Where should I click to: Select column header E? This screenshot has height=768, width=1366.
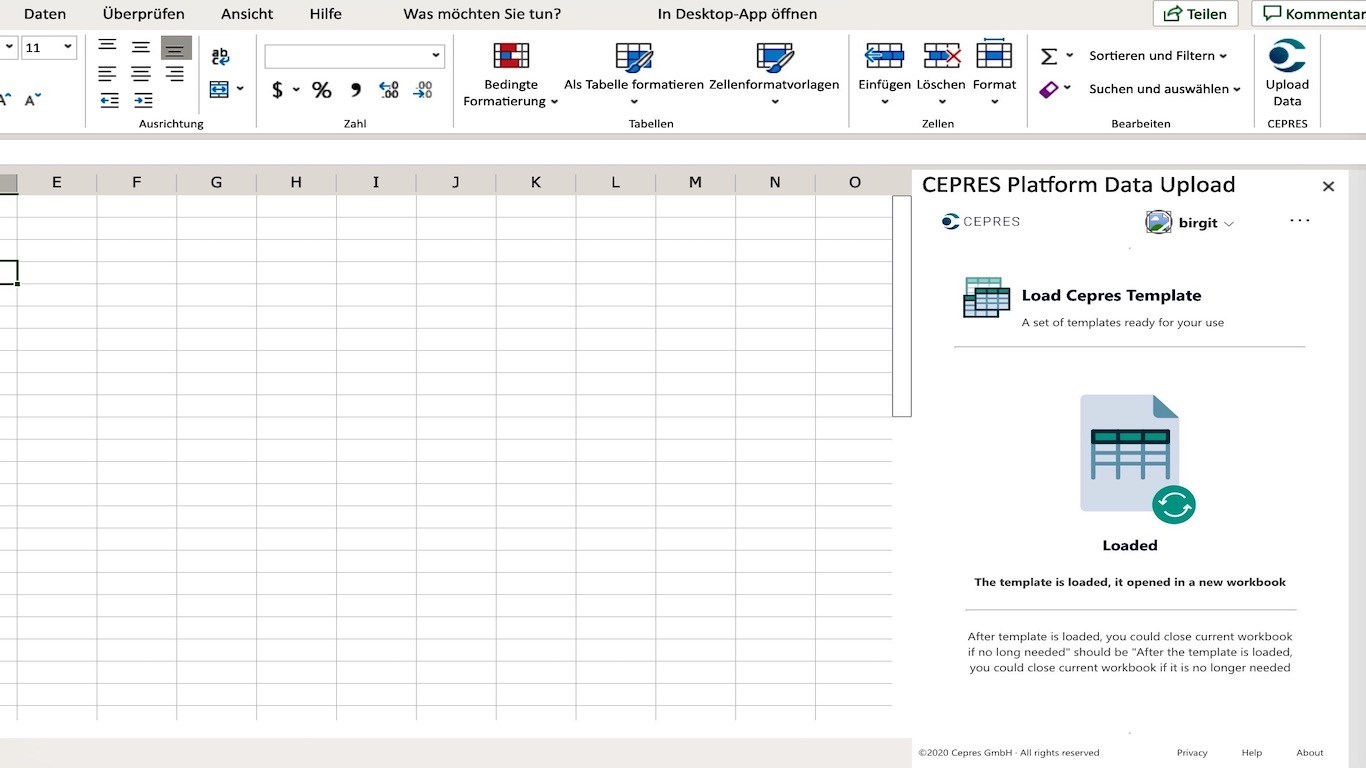57,182
